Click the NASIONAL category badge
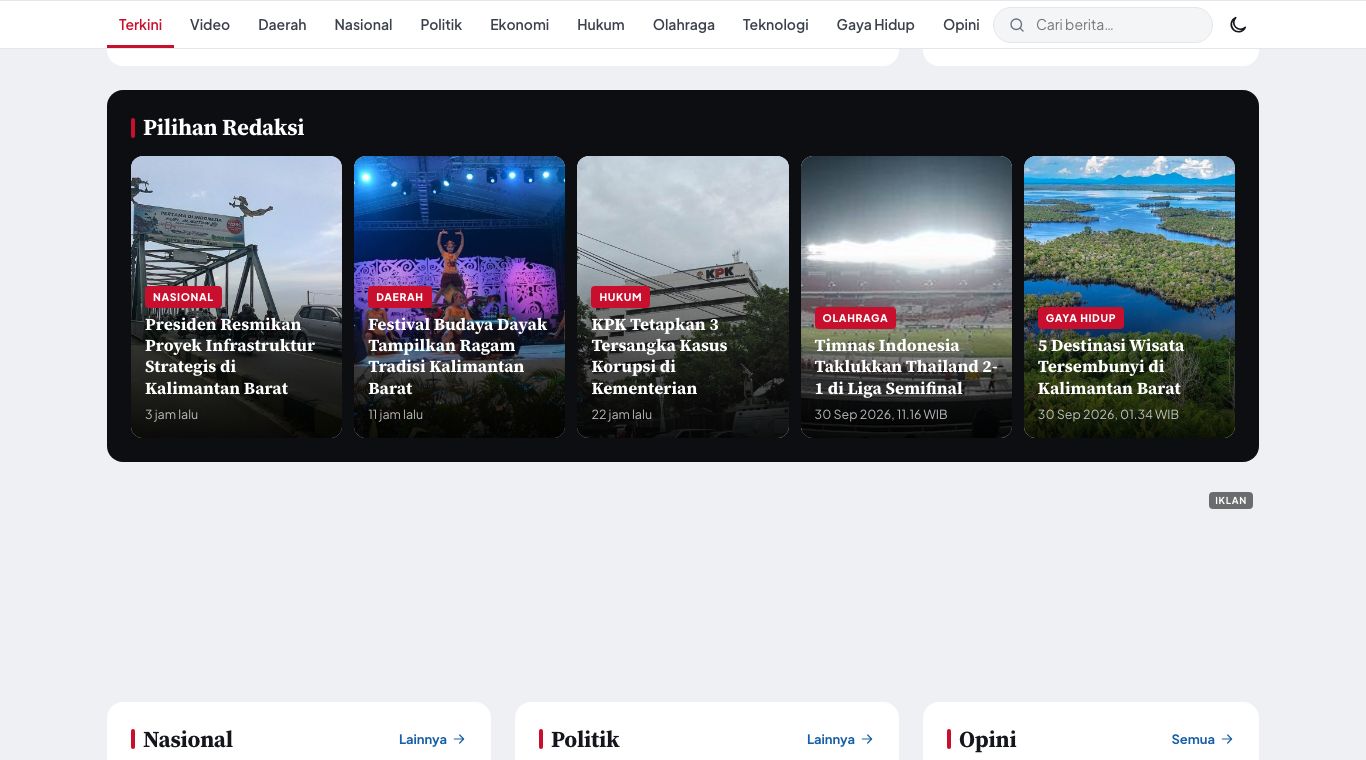 tap(183, 297)
